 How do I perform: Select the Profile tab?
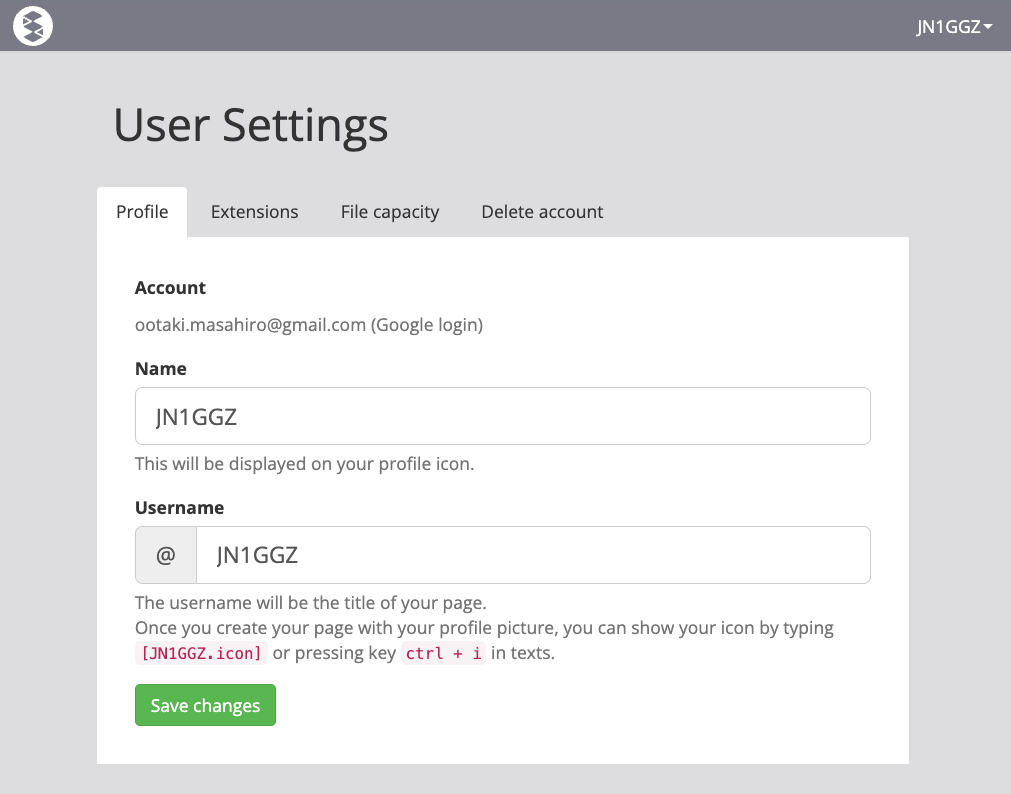[x=142, y=212]
